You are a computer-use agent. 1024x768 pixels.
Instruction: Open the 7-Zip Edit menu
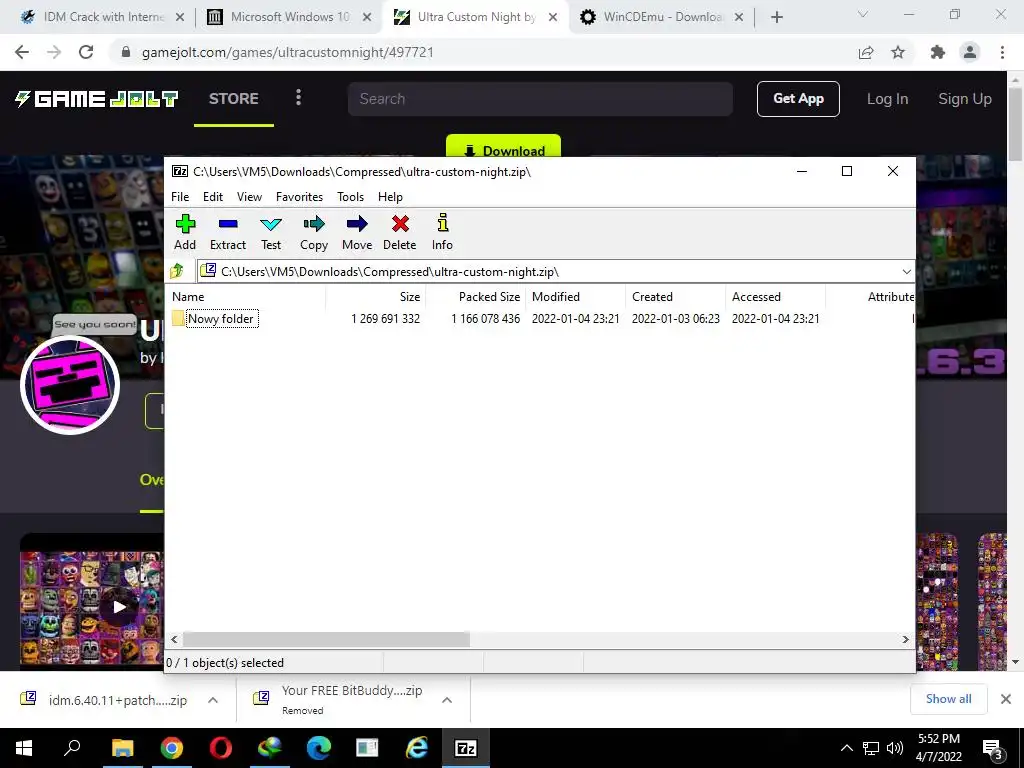213,197
